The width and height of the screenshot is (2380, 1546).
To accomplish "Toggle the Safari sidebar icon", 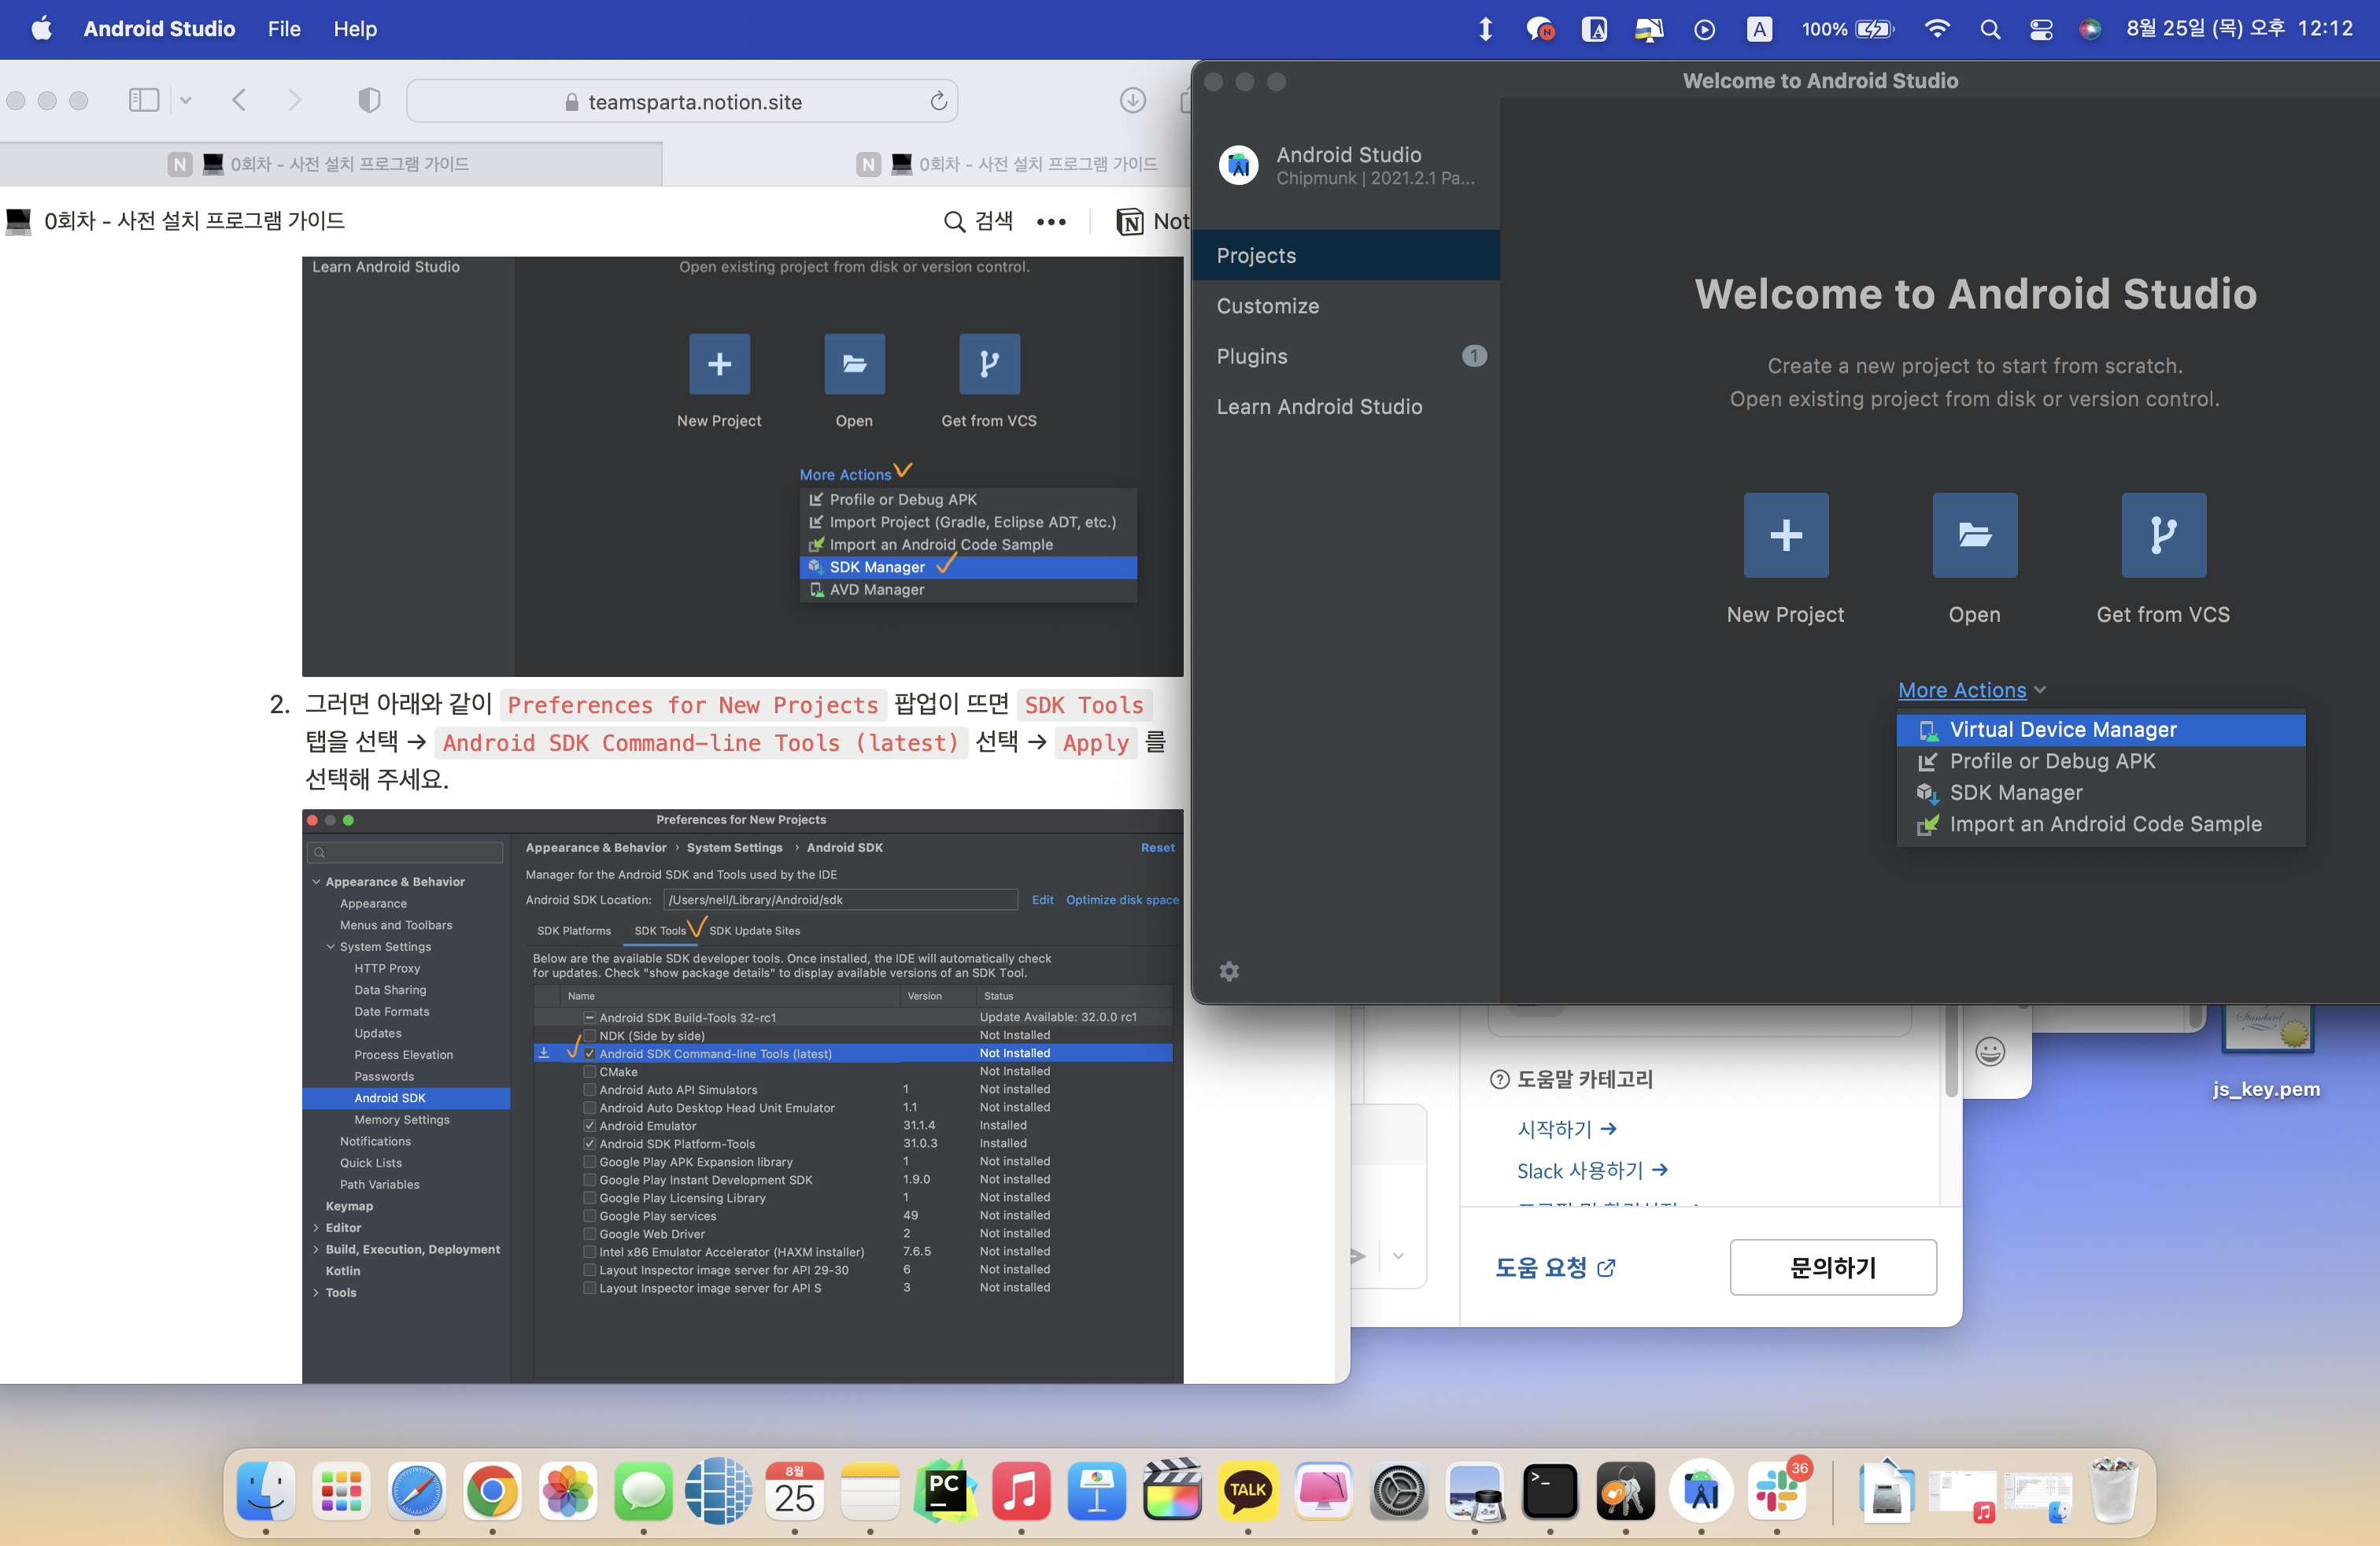I will 143,100.
